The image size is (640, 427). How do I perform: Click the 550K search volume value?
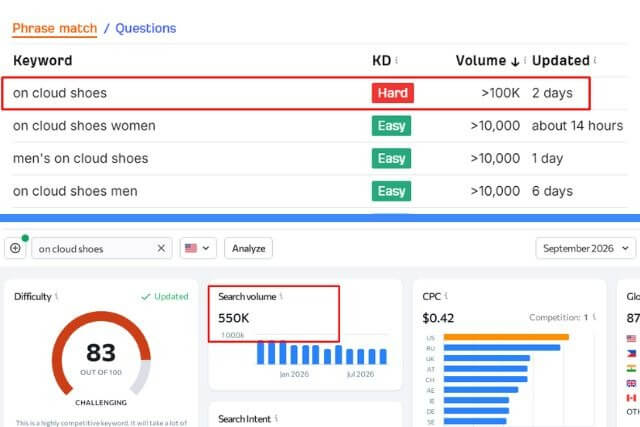click(233, 318)
